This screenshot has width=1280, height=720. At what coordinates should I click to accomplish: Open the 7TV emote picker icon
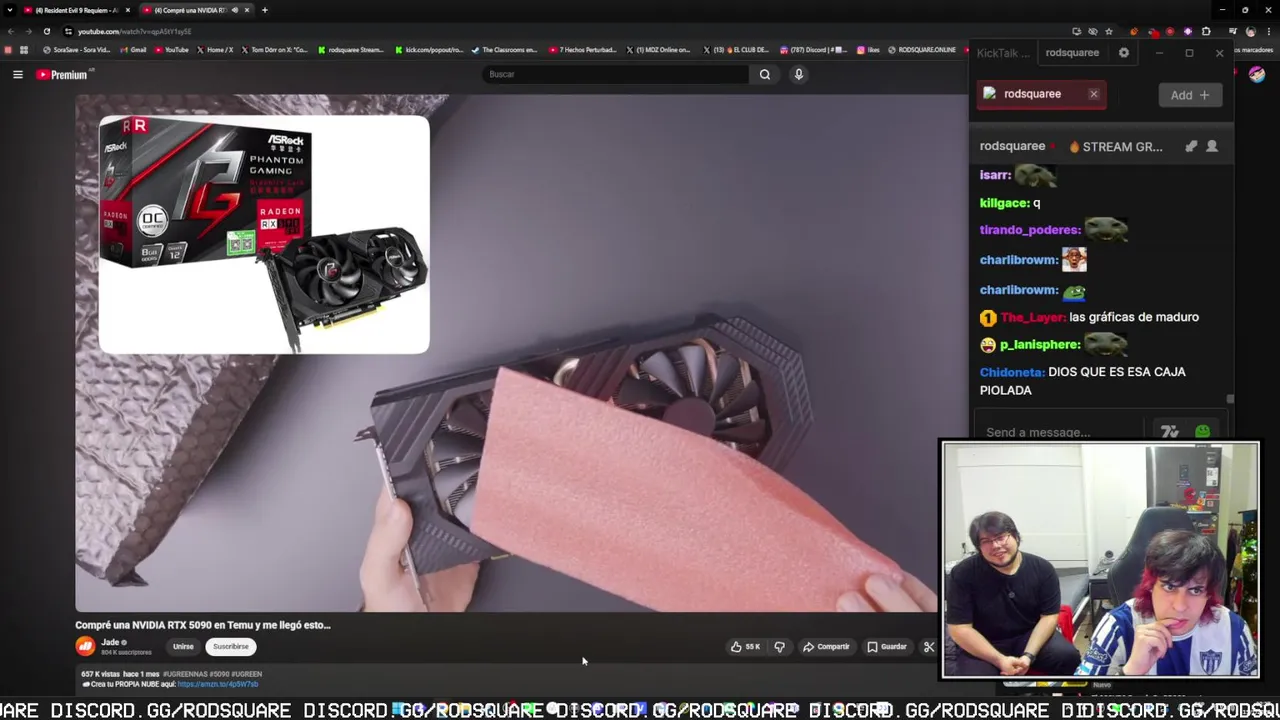tap(1170, 432)
